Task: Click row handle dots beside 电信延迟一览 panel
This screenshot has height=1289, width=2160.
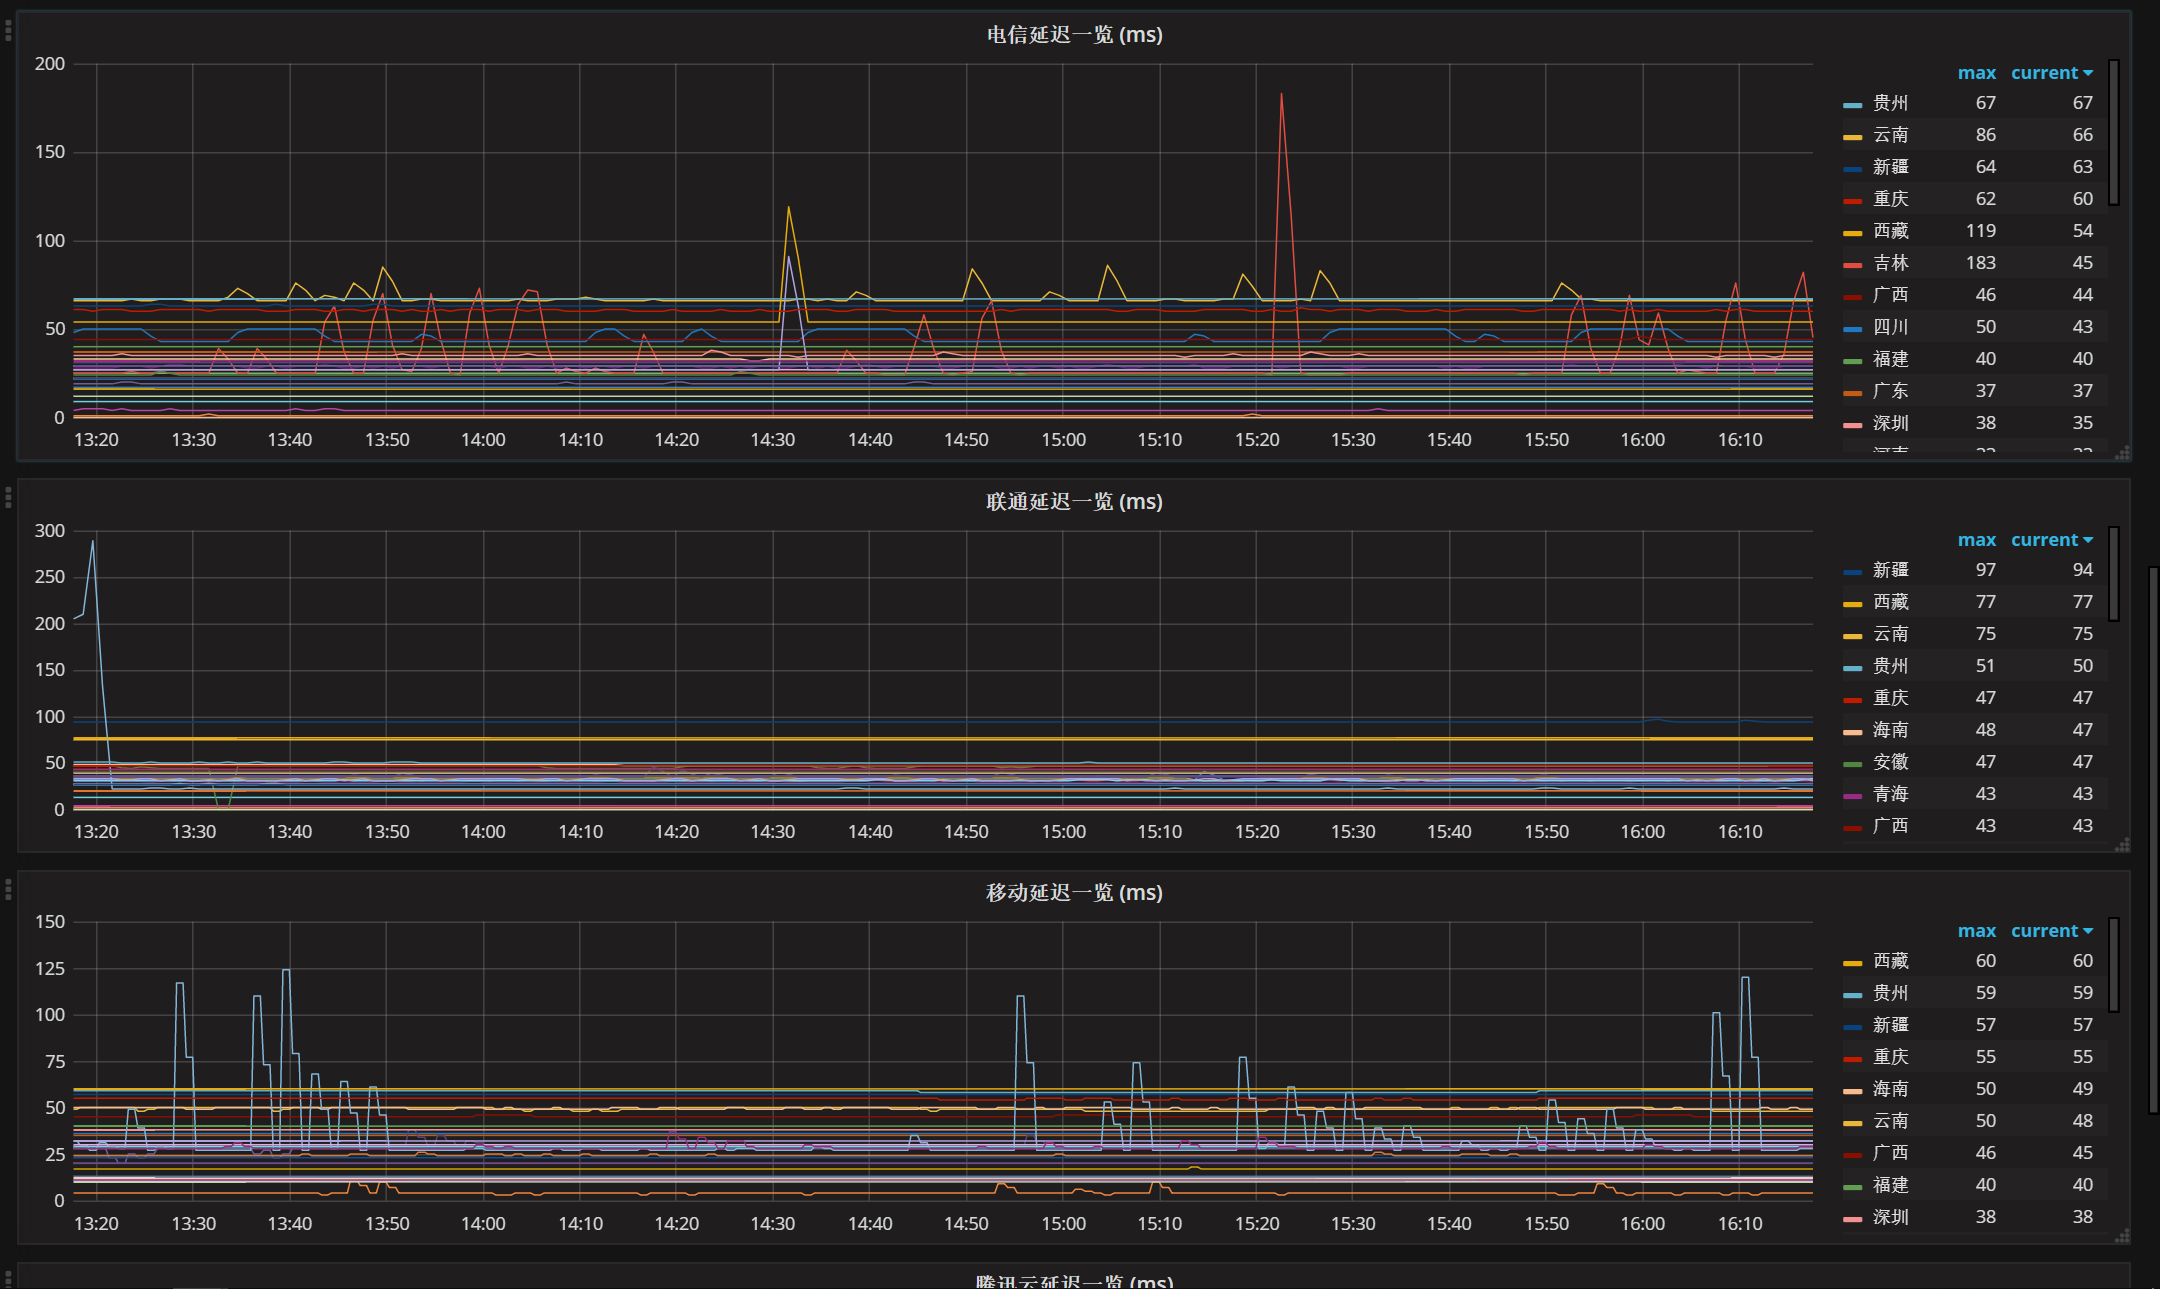Action: click(8, 30)
